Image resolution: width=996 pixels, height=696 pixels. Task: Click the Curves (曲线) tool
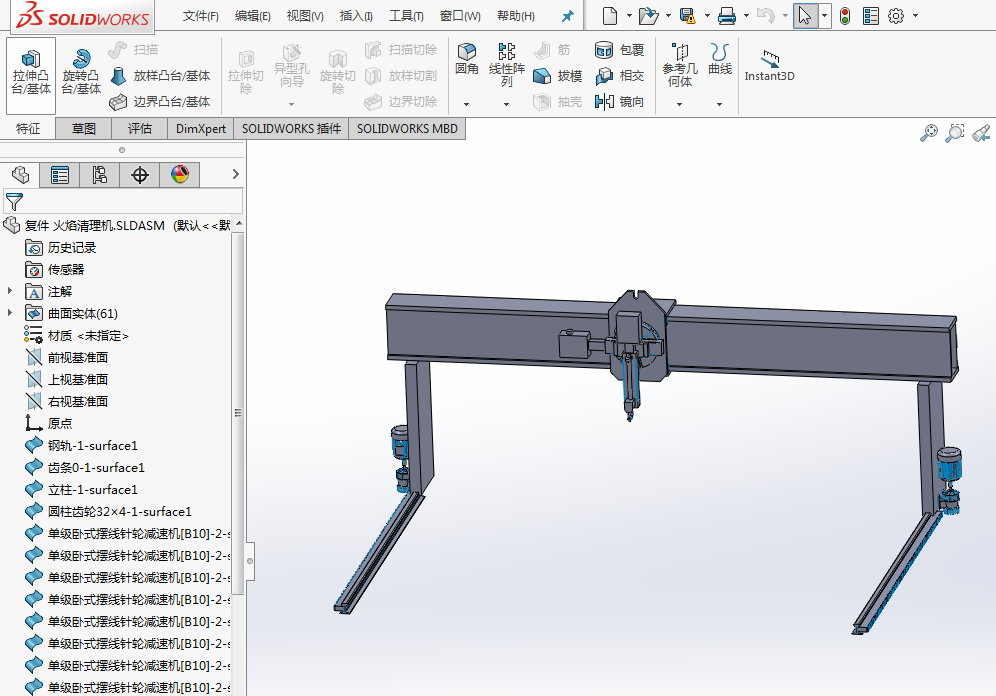pyautogui.click(x=720, y=59)
